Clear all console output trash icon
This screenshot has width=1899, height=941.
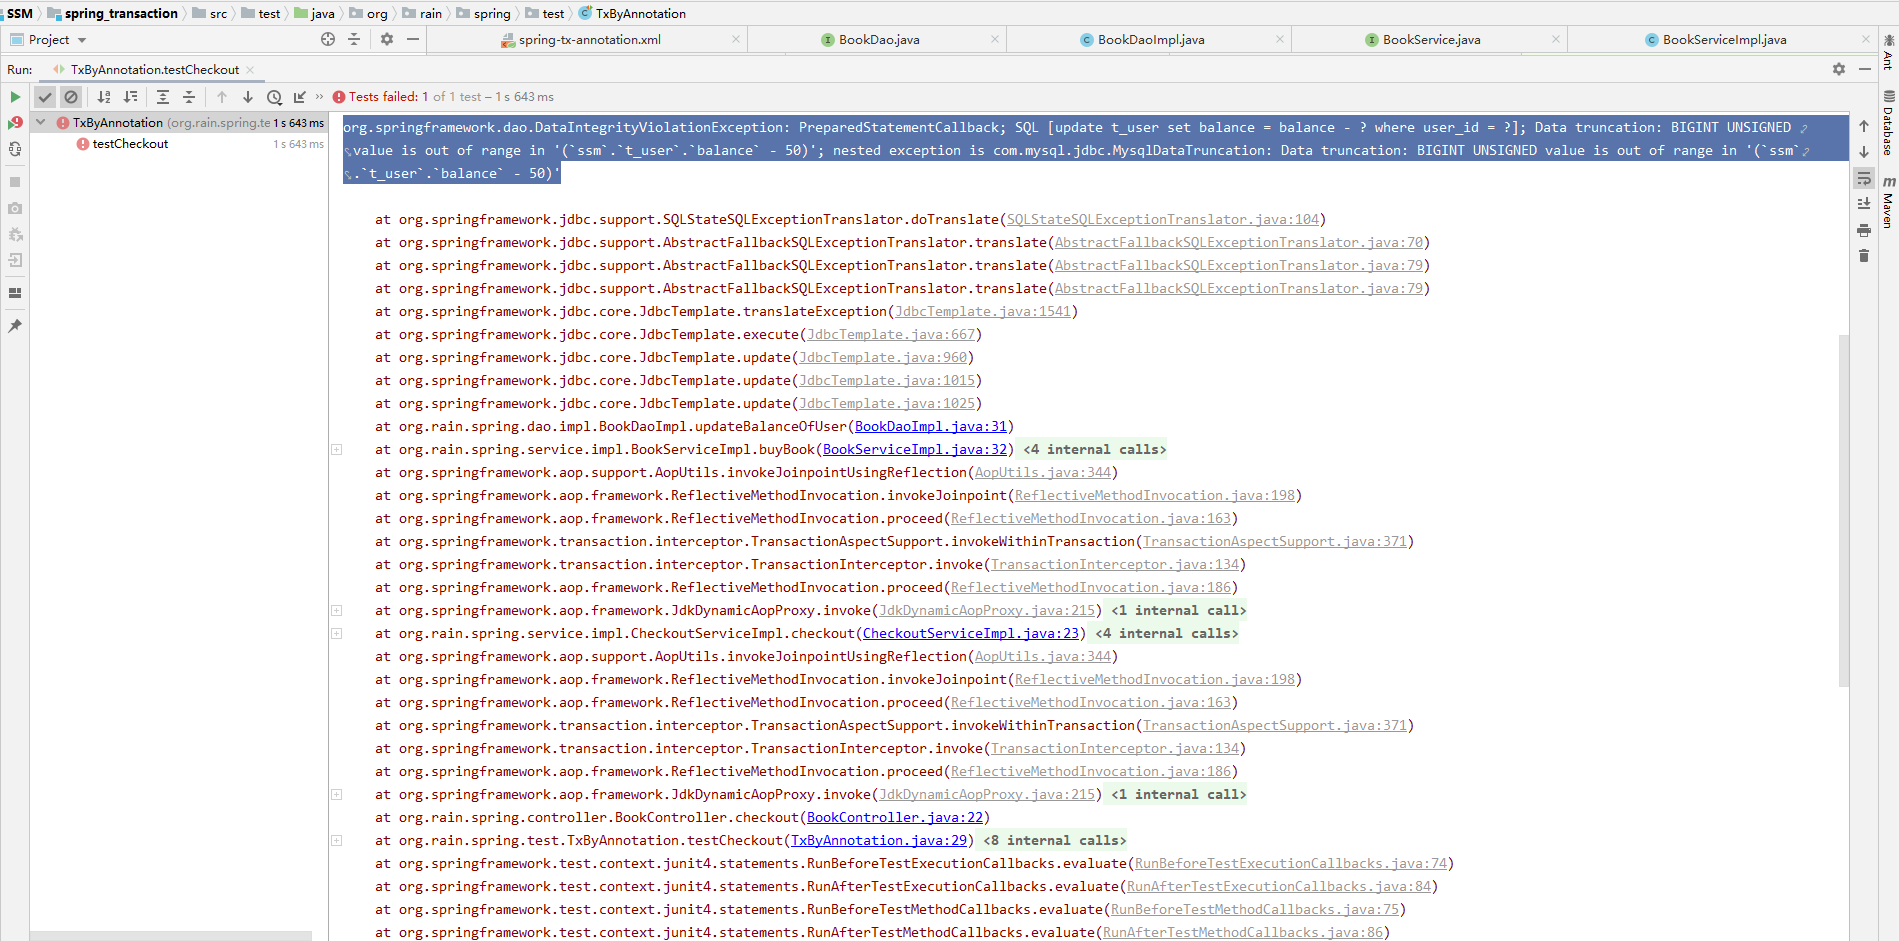[x=1864, y=256]
